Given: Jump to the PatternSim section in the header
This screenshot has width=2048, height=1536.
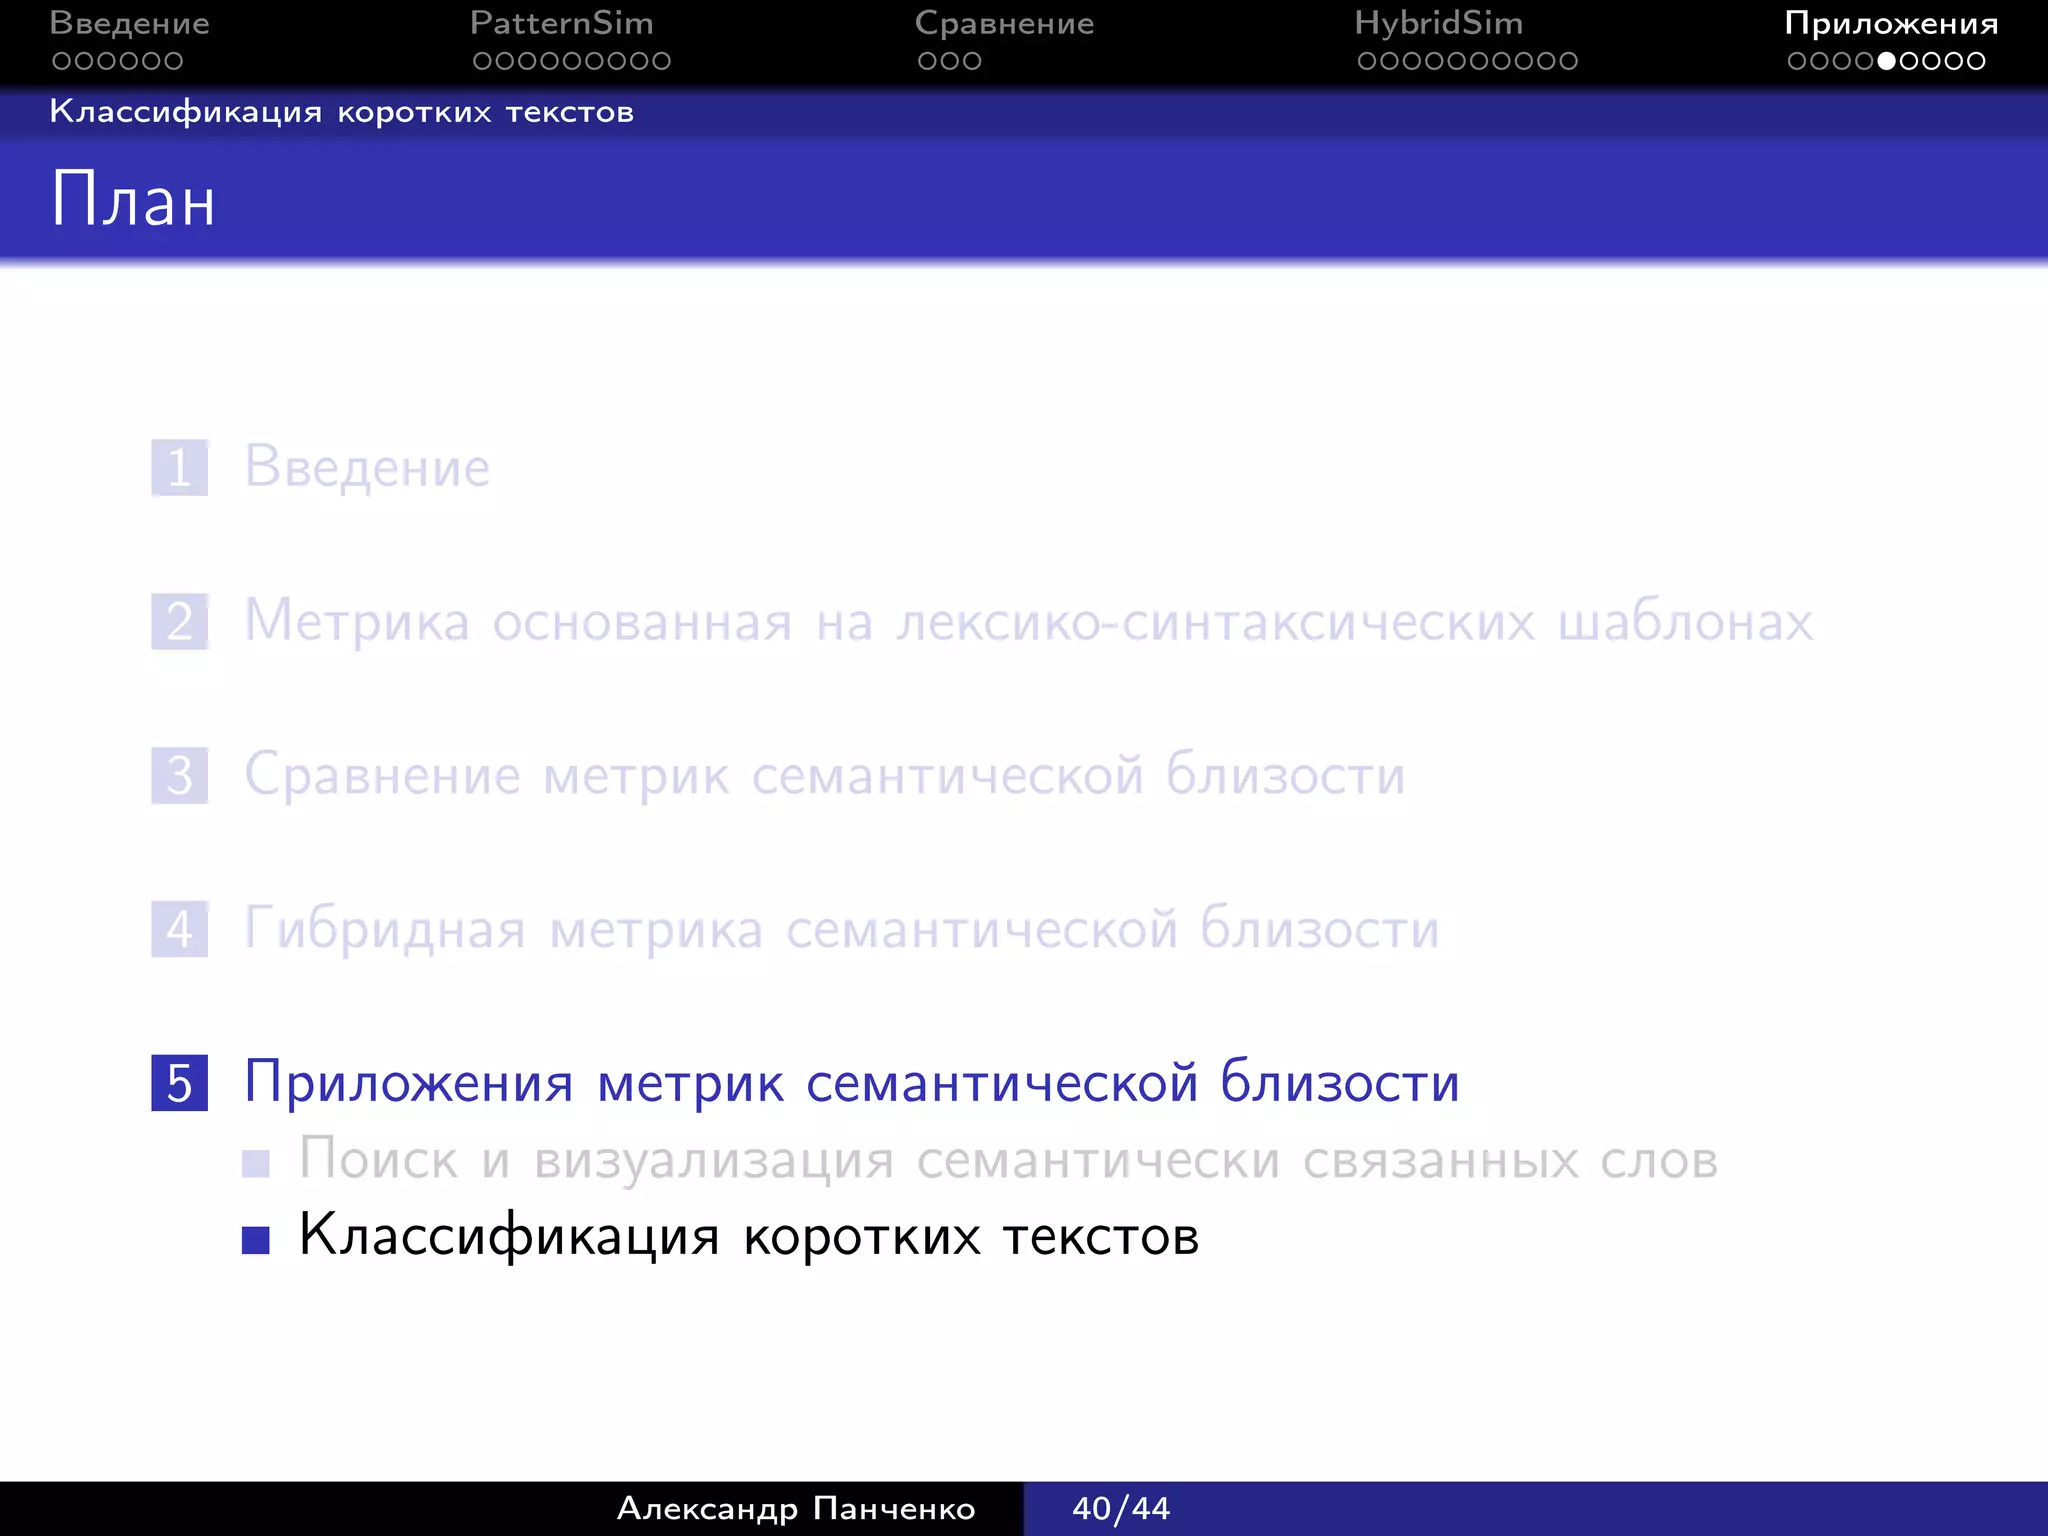Looking at the screenshot, I should coord(561,23).
